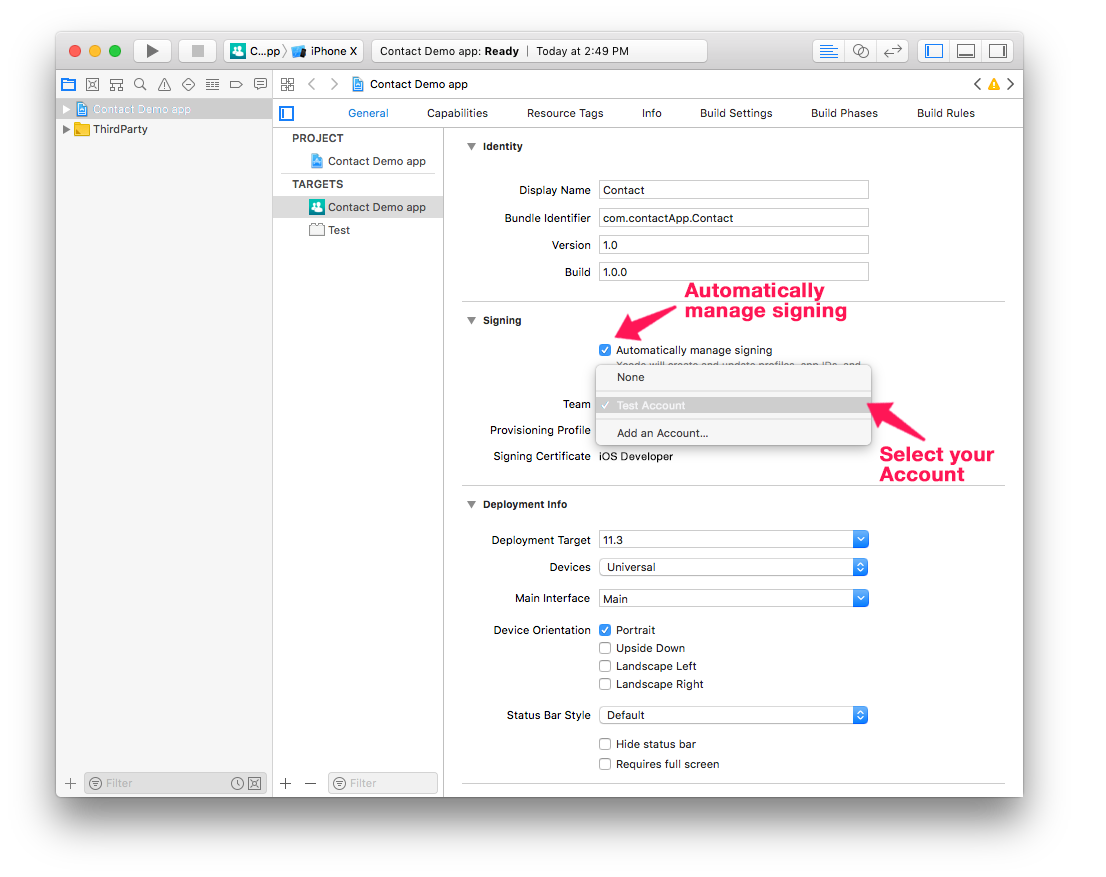Switch to the Build Phases tab

844,113
